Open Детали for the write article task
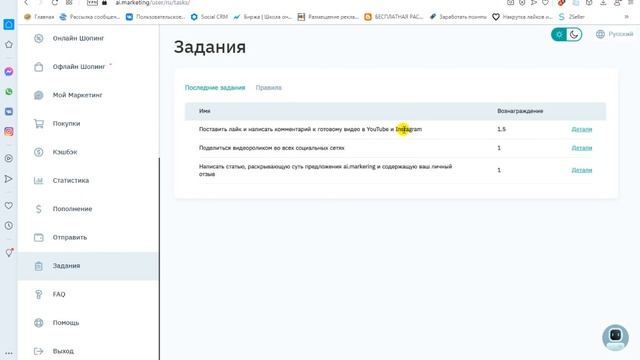 click(582, 170)
